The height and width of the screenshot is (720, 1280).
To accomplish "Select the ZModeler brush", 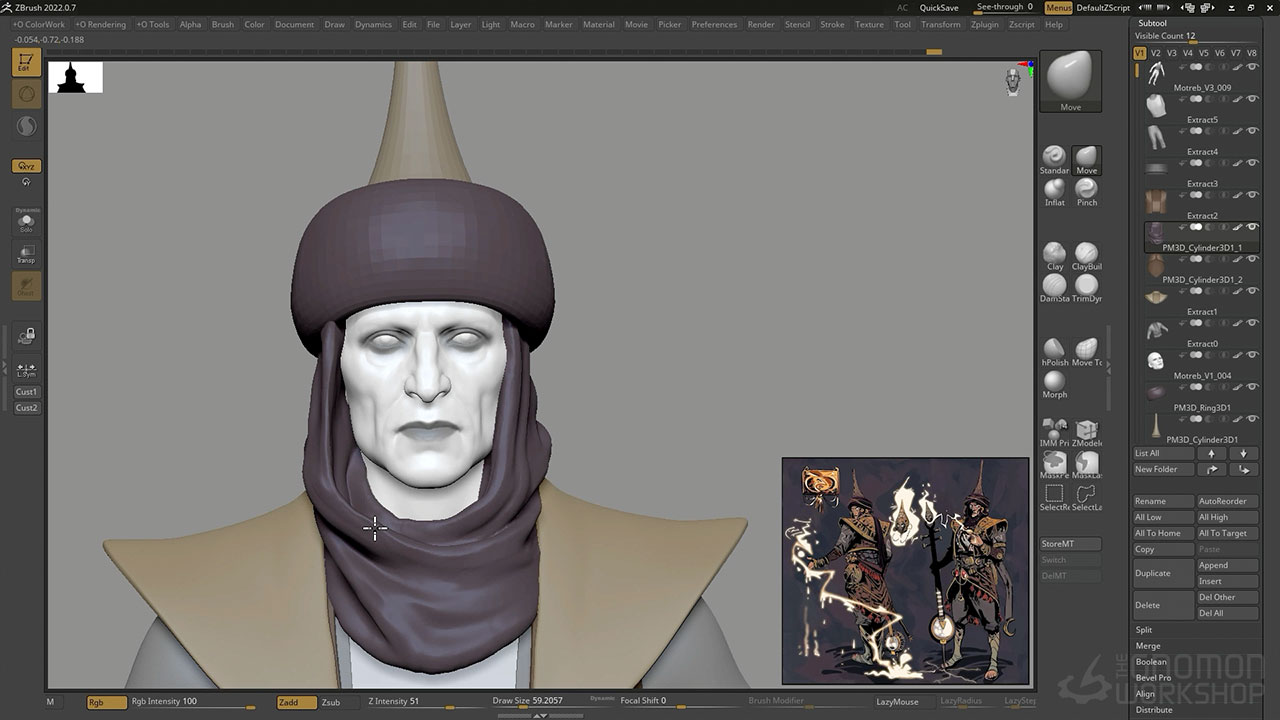I will (x=1086, y=432).
